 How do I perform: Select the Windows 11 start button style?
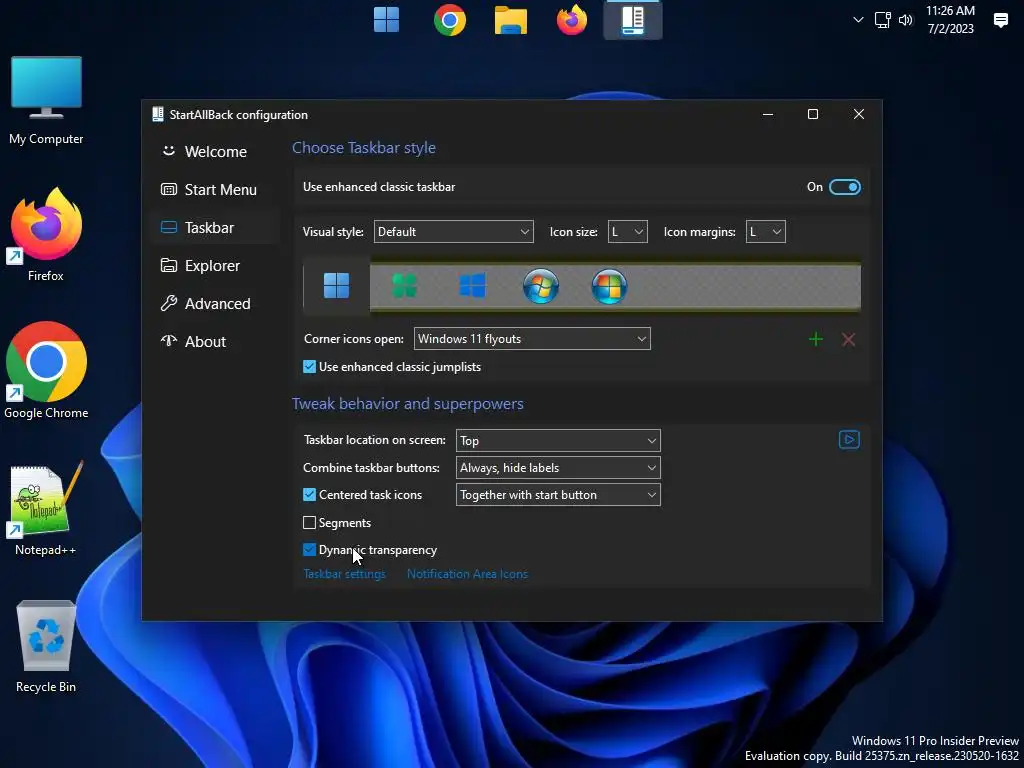(336, 285)
